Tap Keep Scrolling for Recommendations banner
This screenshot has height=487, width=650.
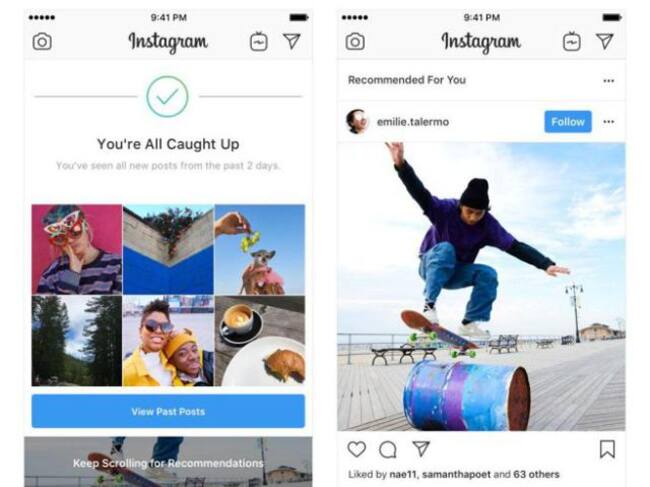(168, 462)
